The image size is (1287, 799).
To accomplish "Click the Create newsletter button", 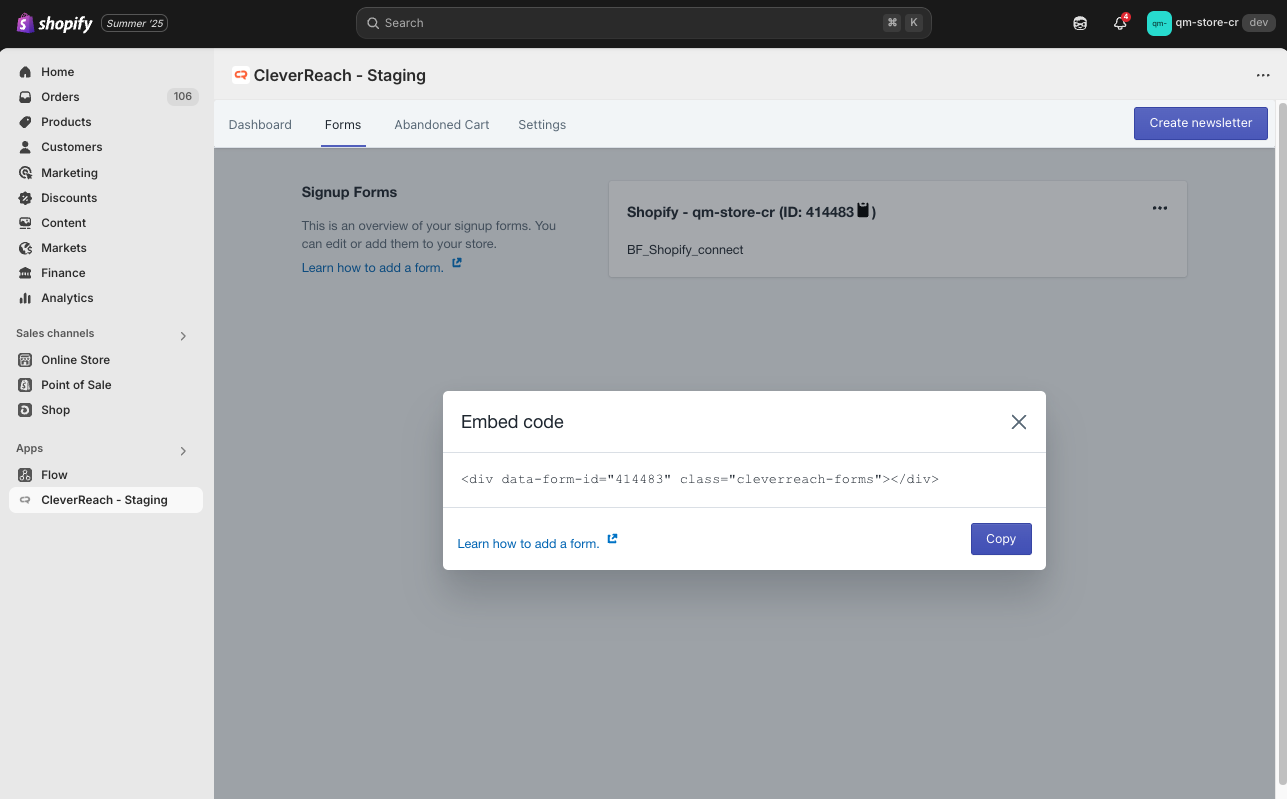I will coord(1201,123).
